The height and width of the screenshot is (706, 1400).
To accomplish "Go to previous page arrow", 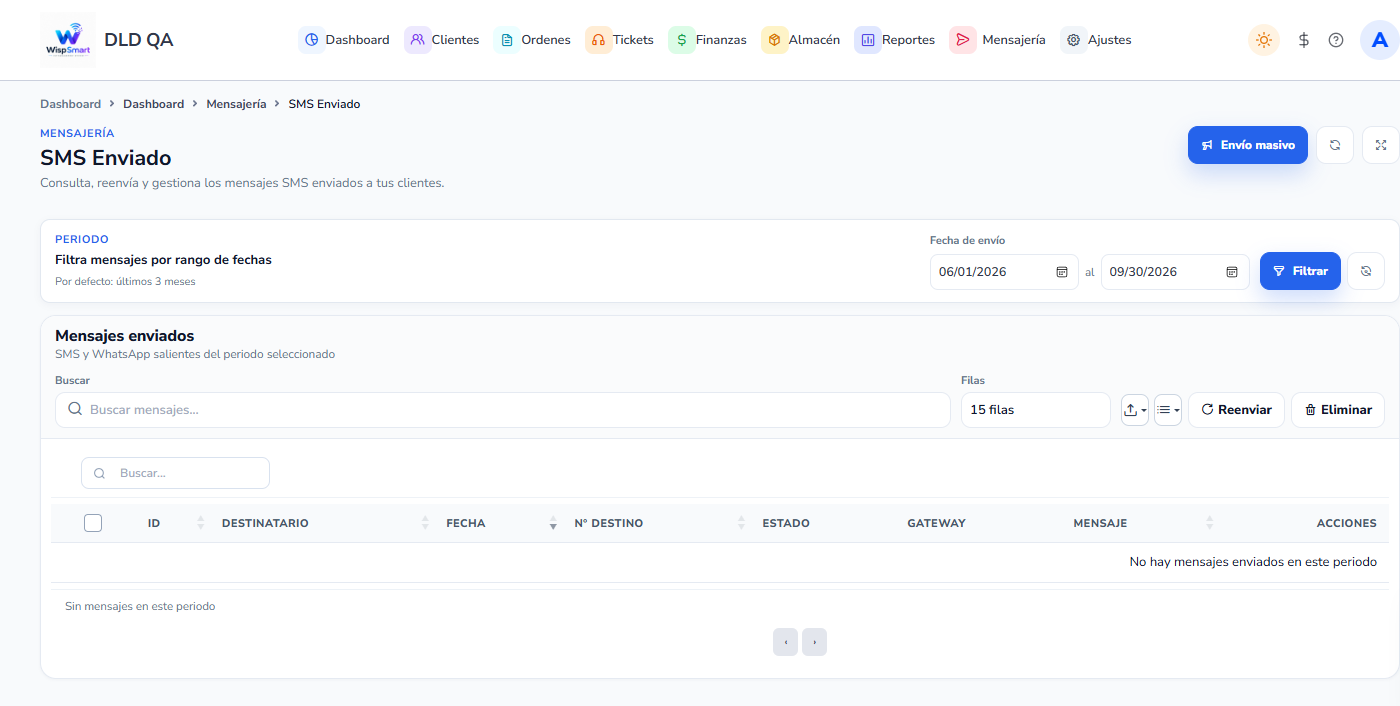I will pyautogui.click(x=785, y=642).
